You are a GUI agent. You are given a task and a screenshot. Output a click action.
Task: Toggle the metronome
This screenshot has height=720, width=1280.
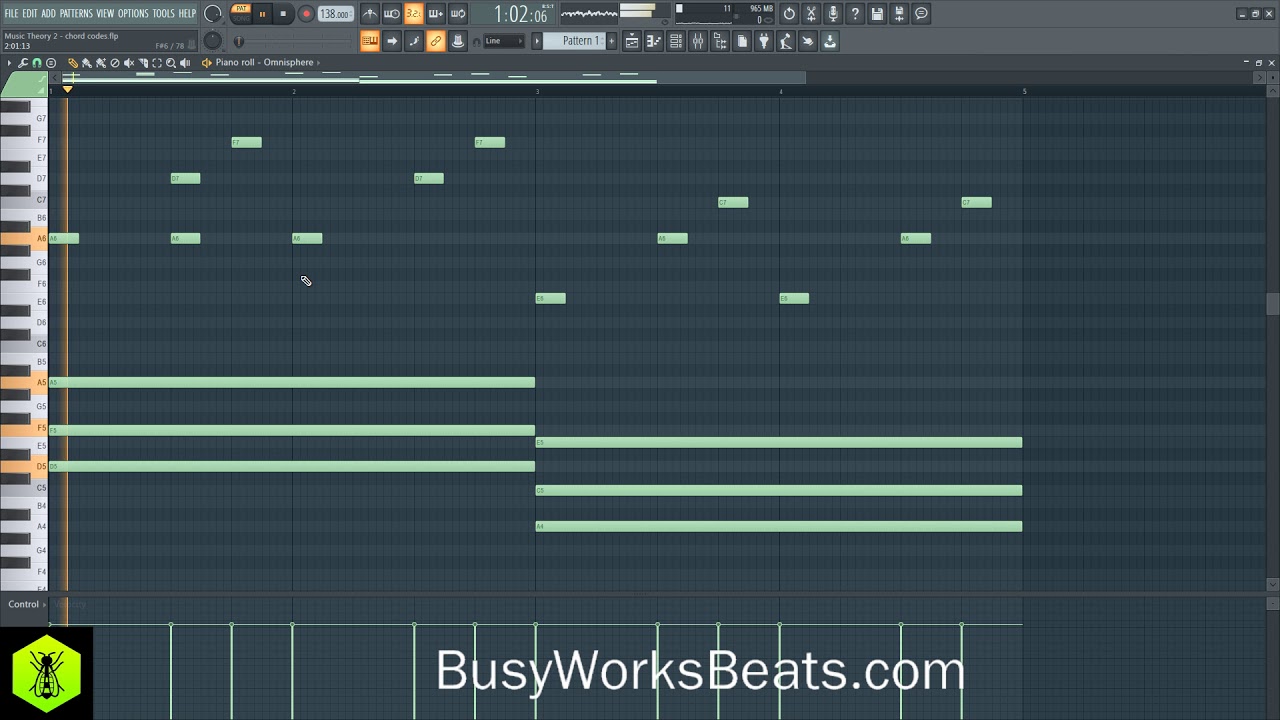pos(370,14)
